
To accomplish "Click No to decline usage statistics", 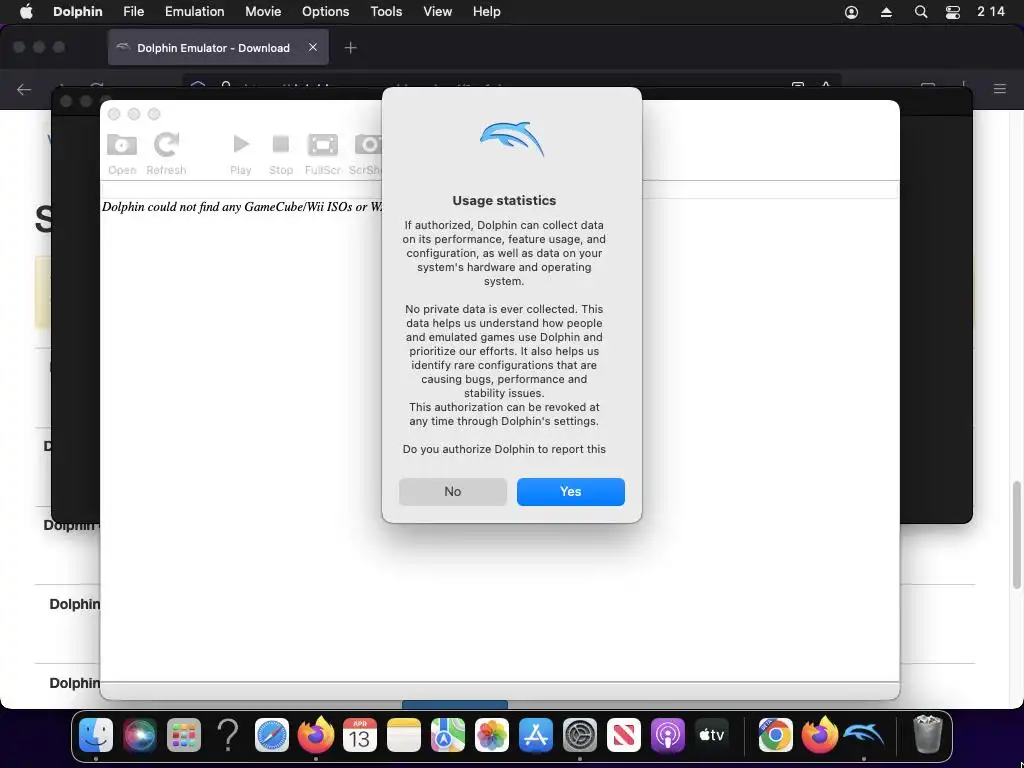I will click(453, 492).
